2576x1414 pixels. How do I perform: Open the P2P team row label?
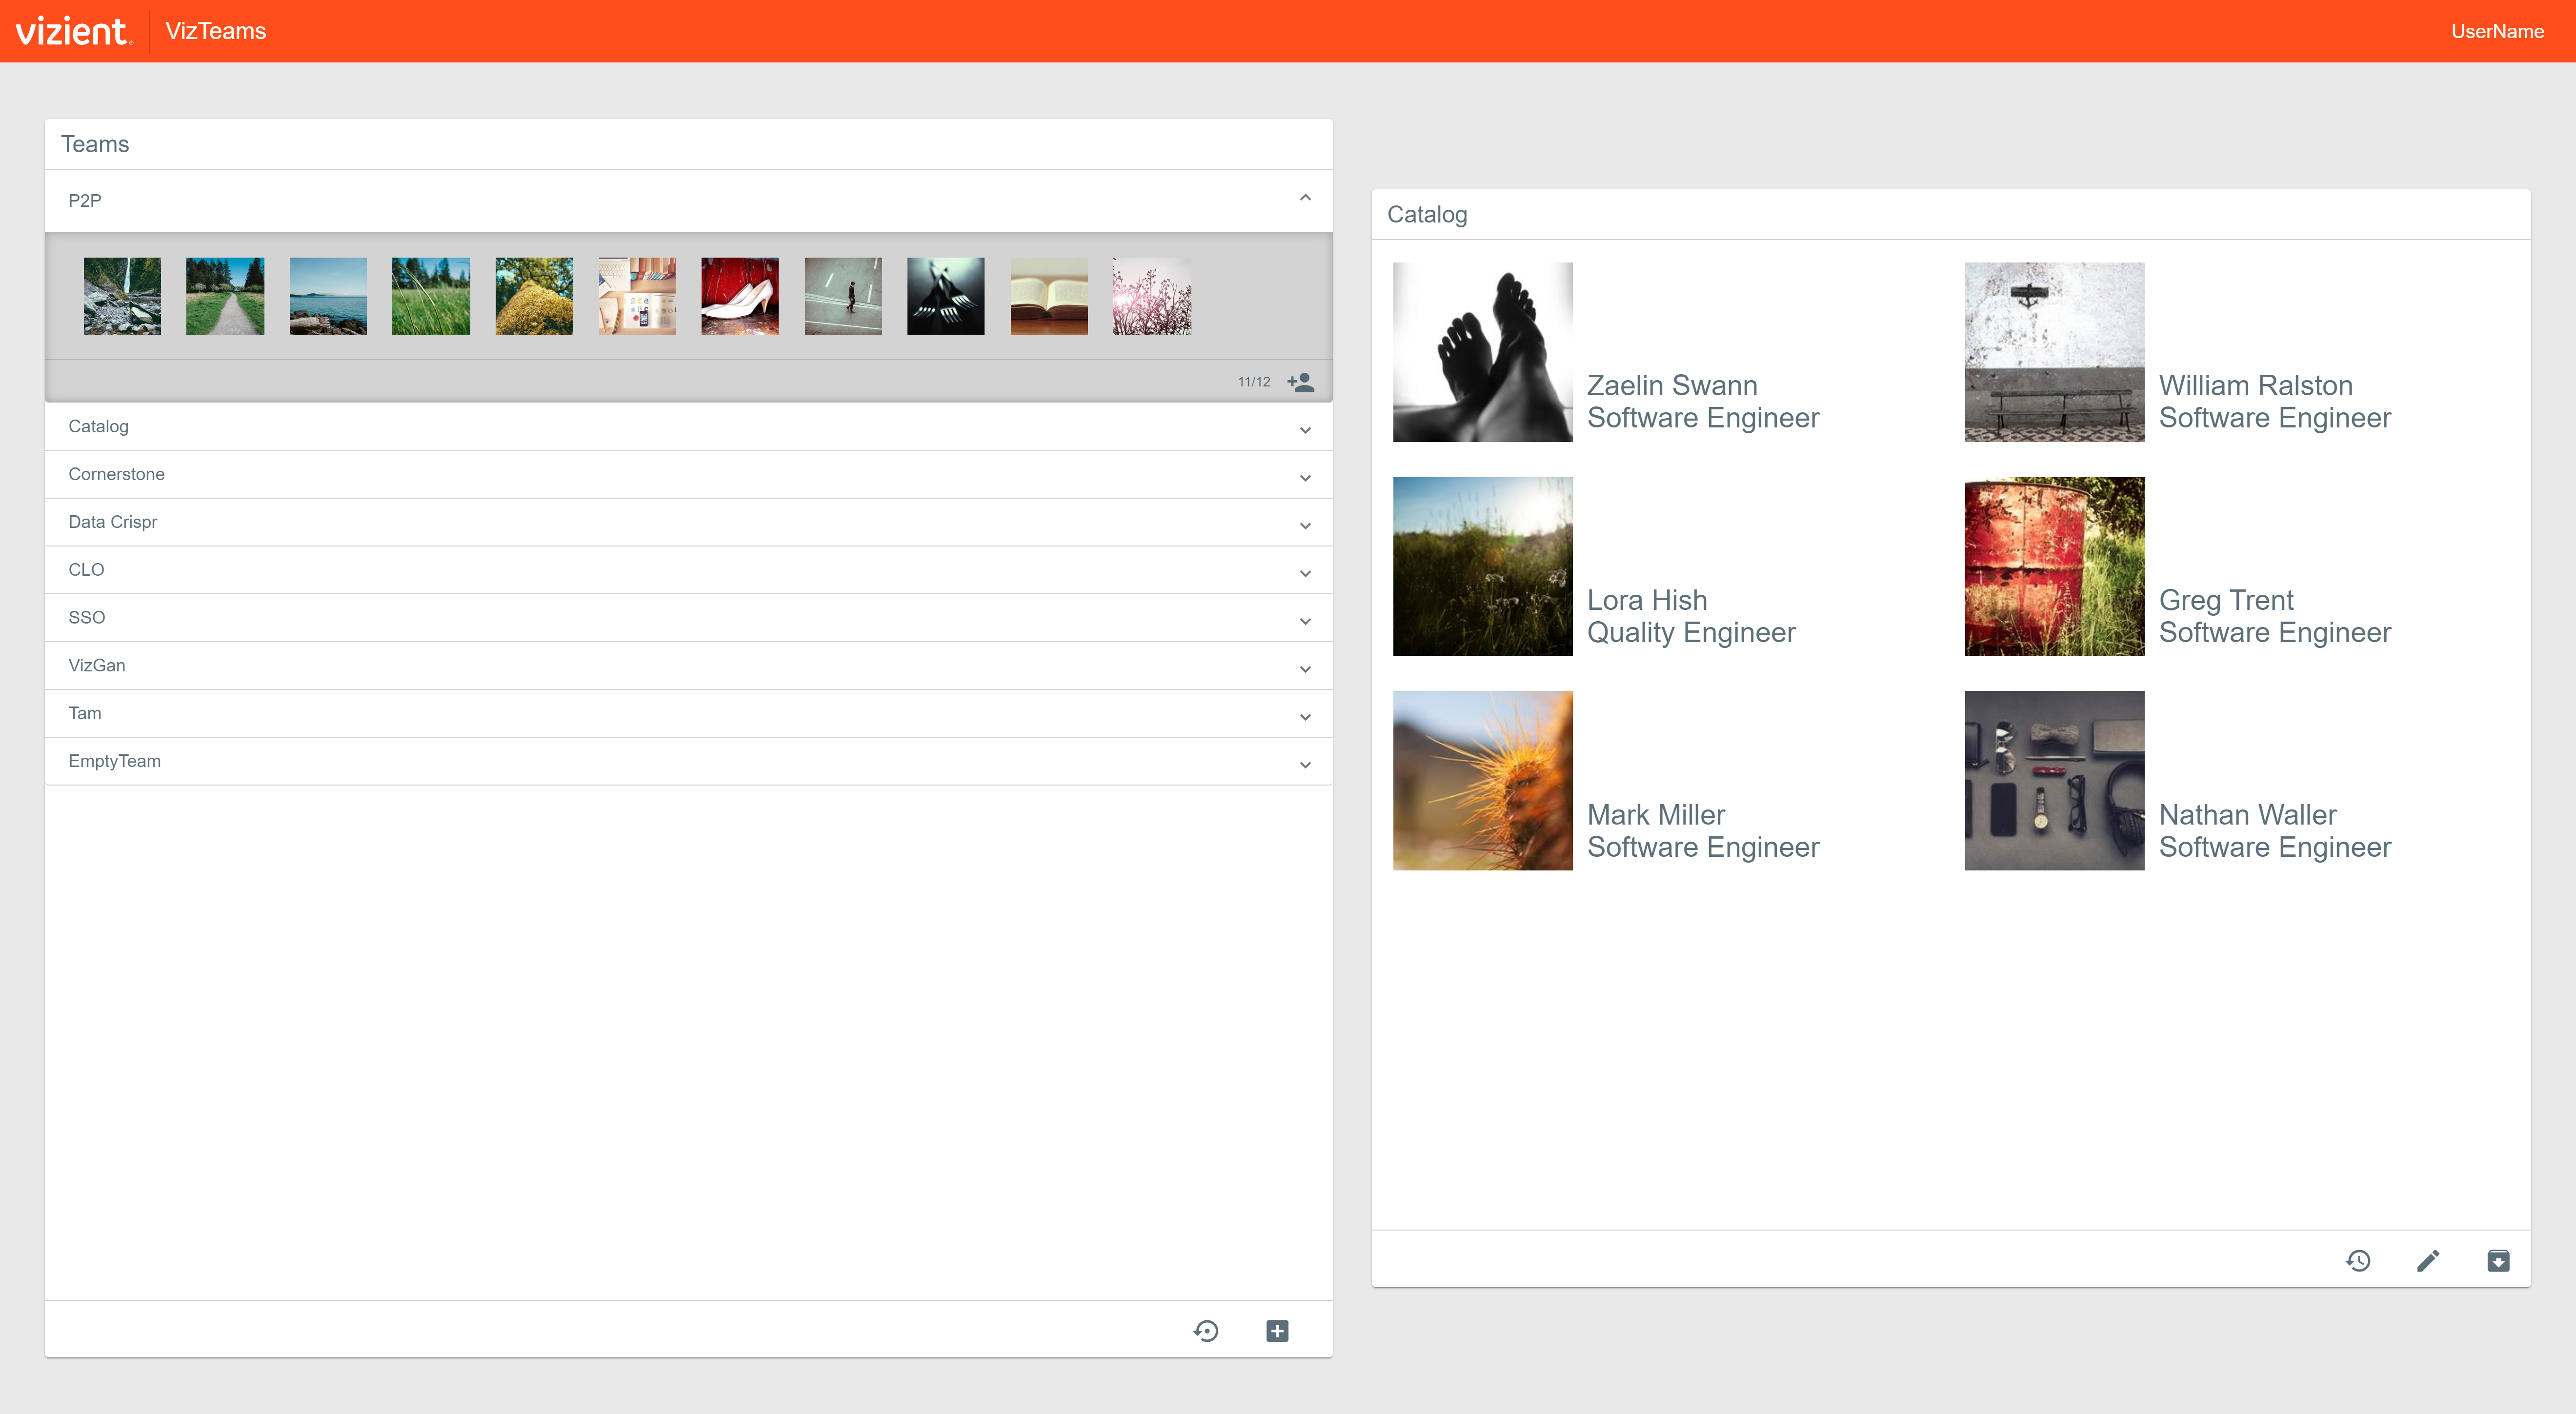click(x=85, y=200)
